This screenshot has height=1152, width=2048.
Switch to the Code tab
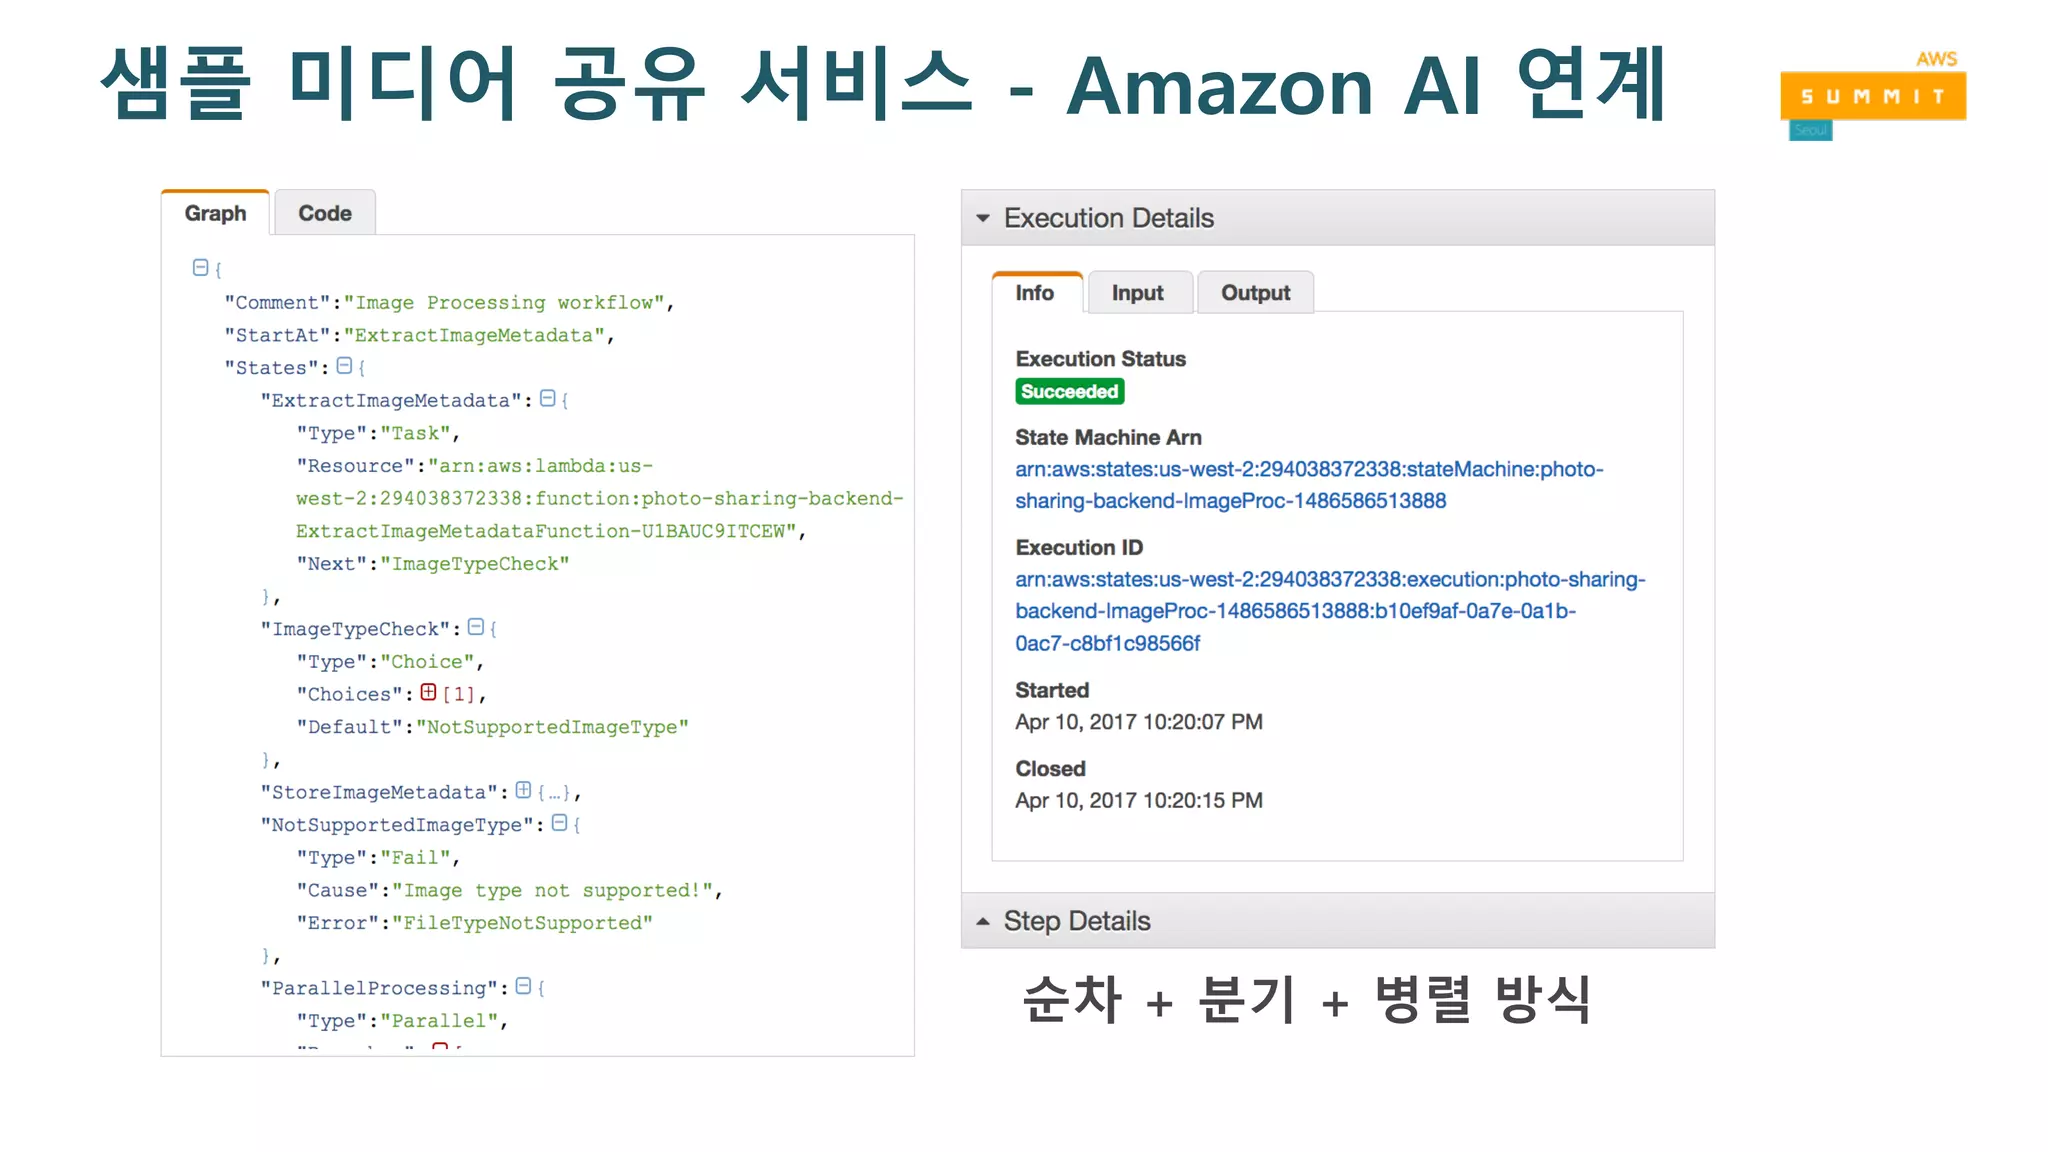[x=325, y=213]
